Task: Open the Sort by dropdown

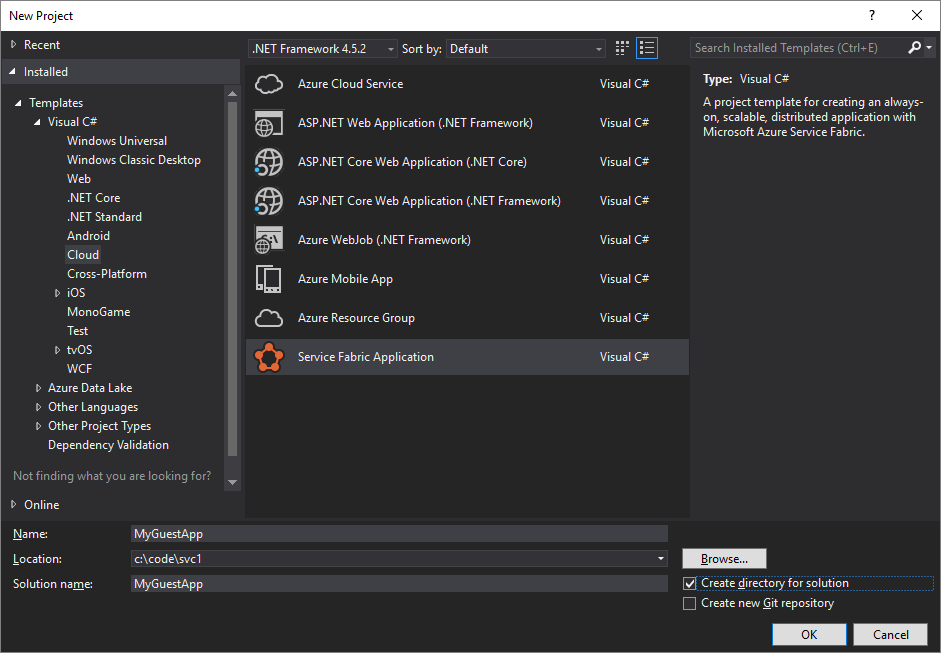Action: coord(598,48)
